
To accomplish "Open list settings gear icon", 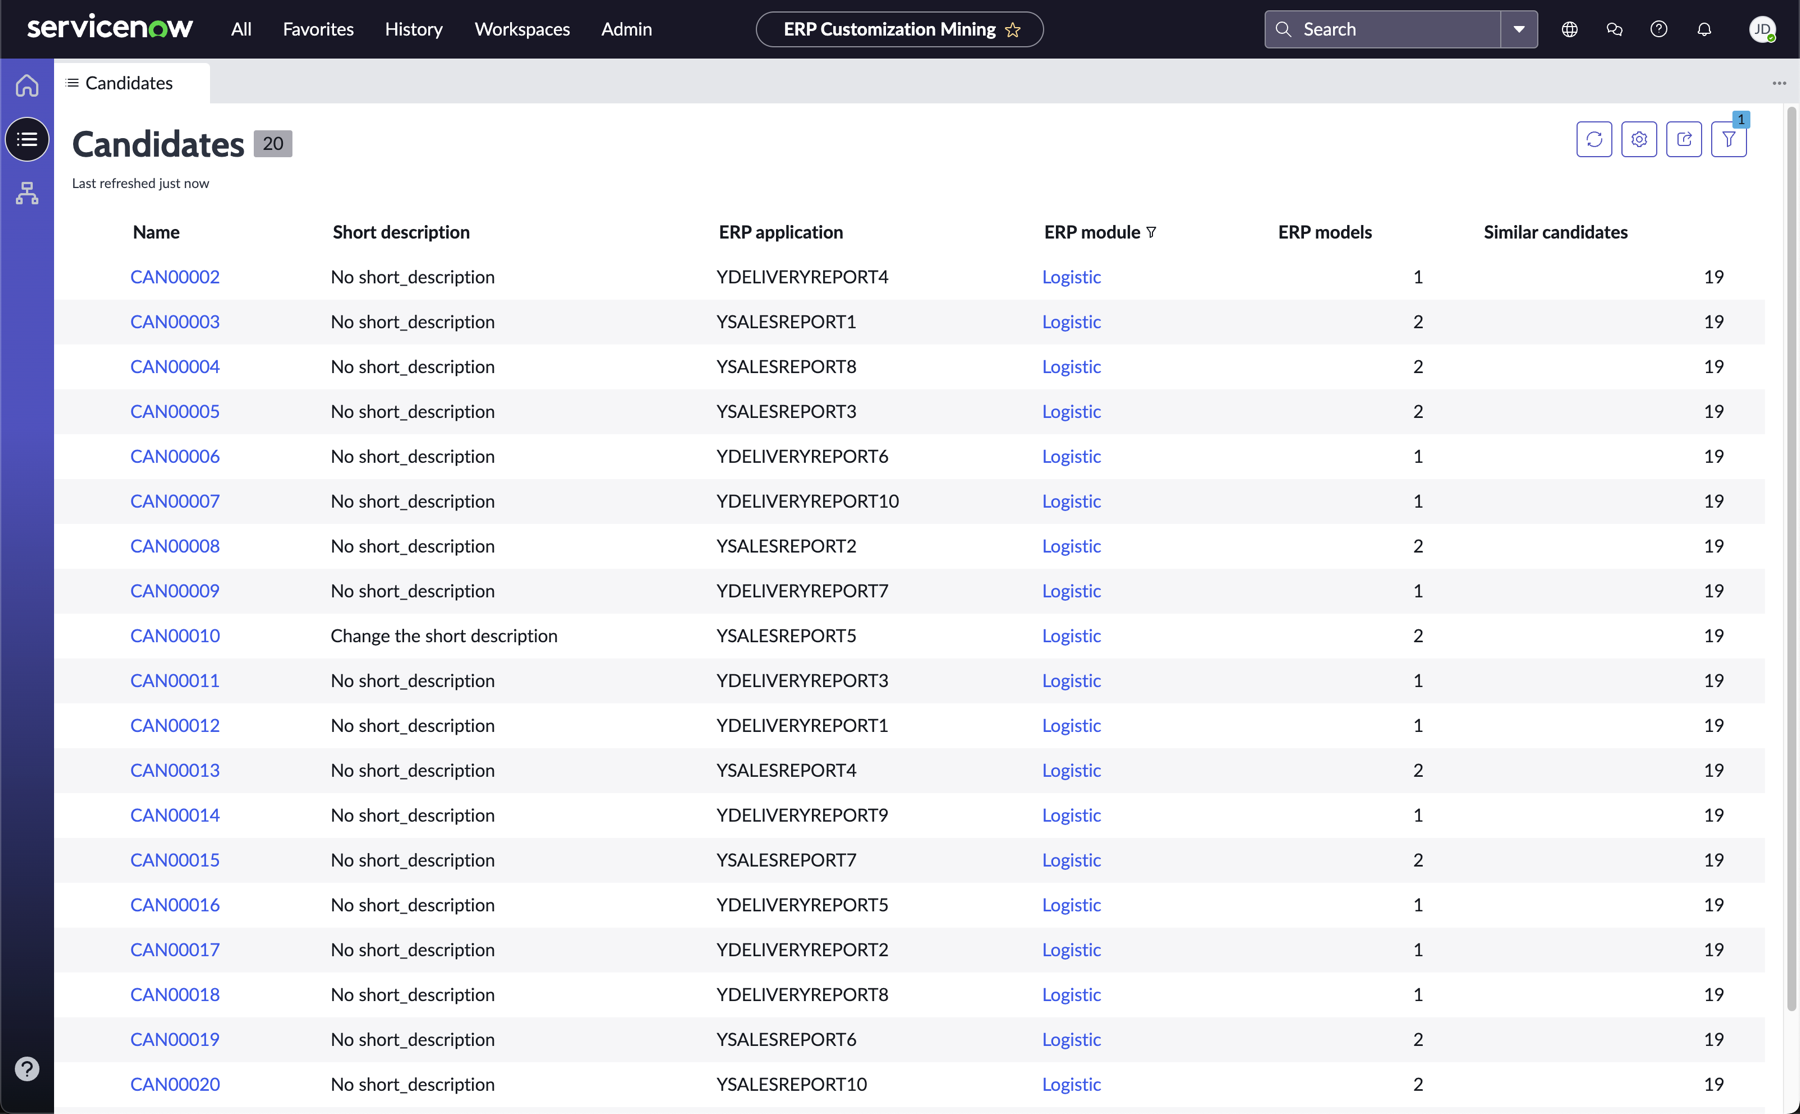I will tap(1639, 139).
